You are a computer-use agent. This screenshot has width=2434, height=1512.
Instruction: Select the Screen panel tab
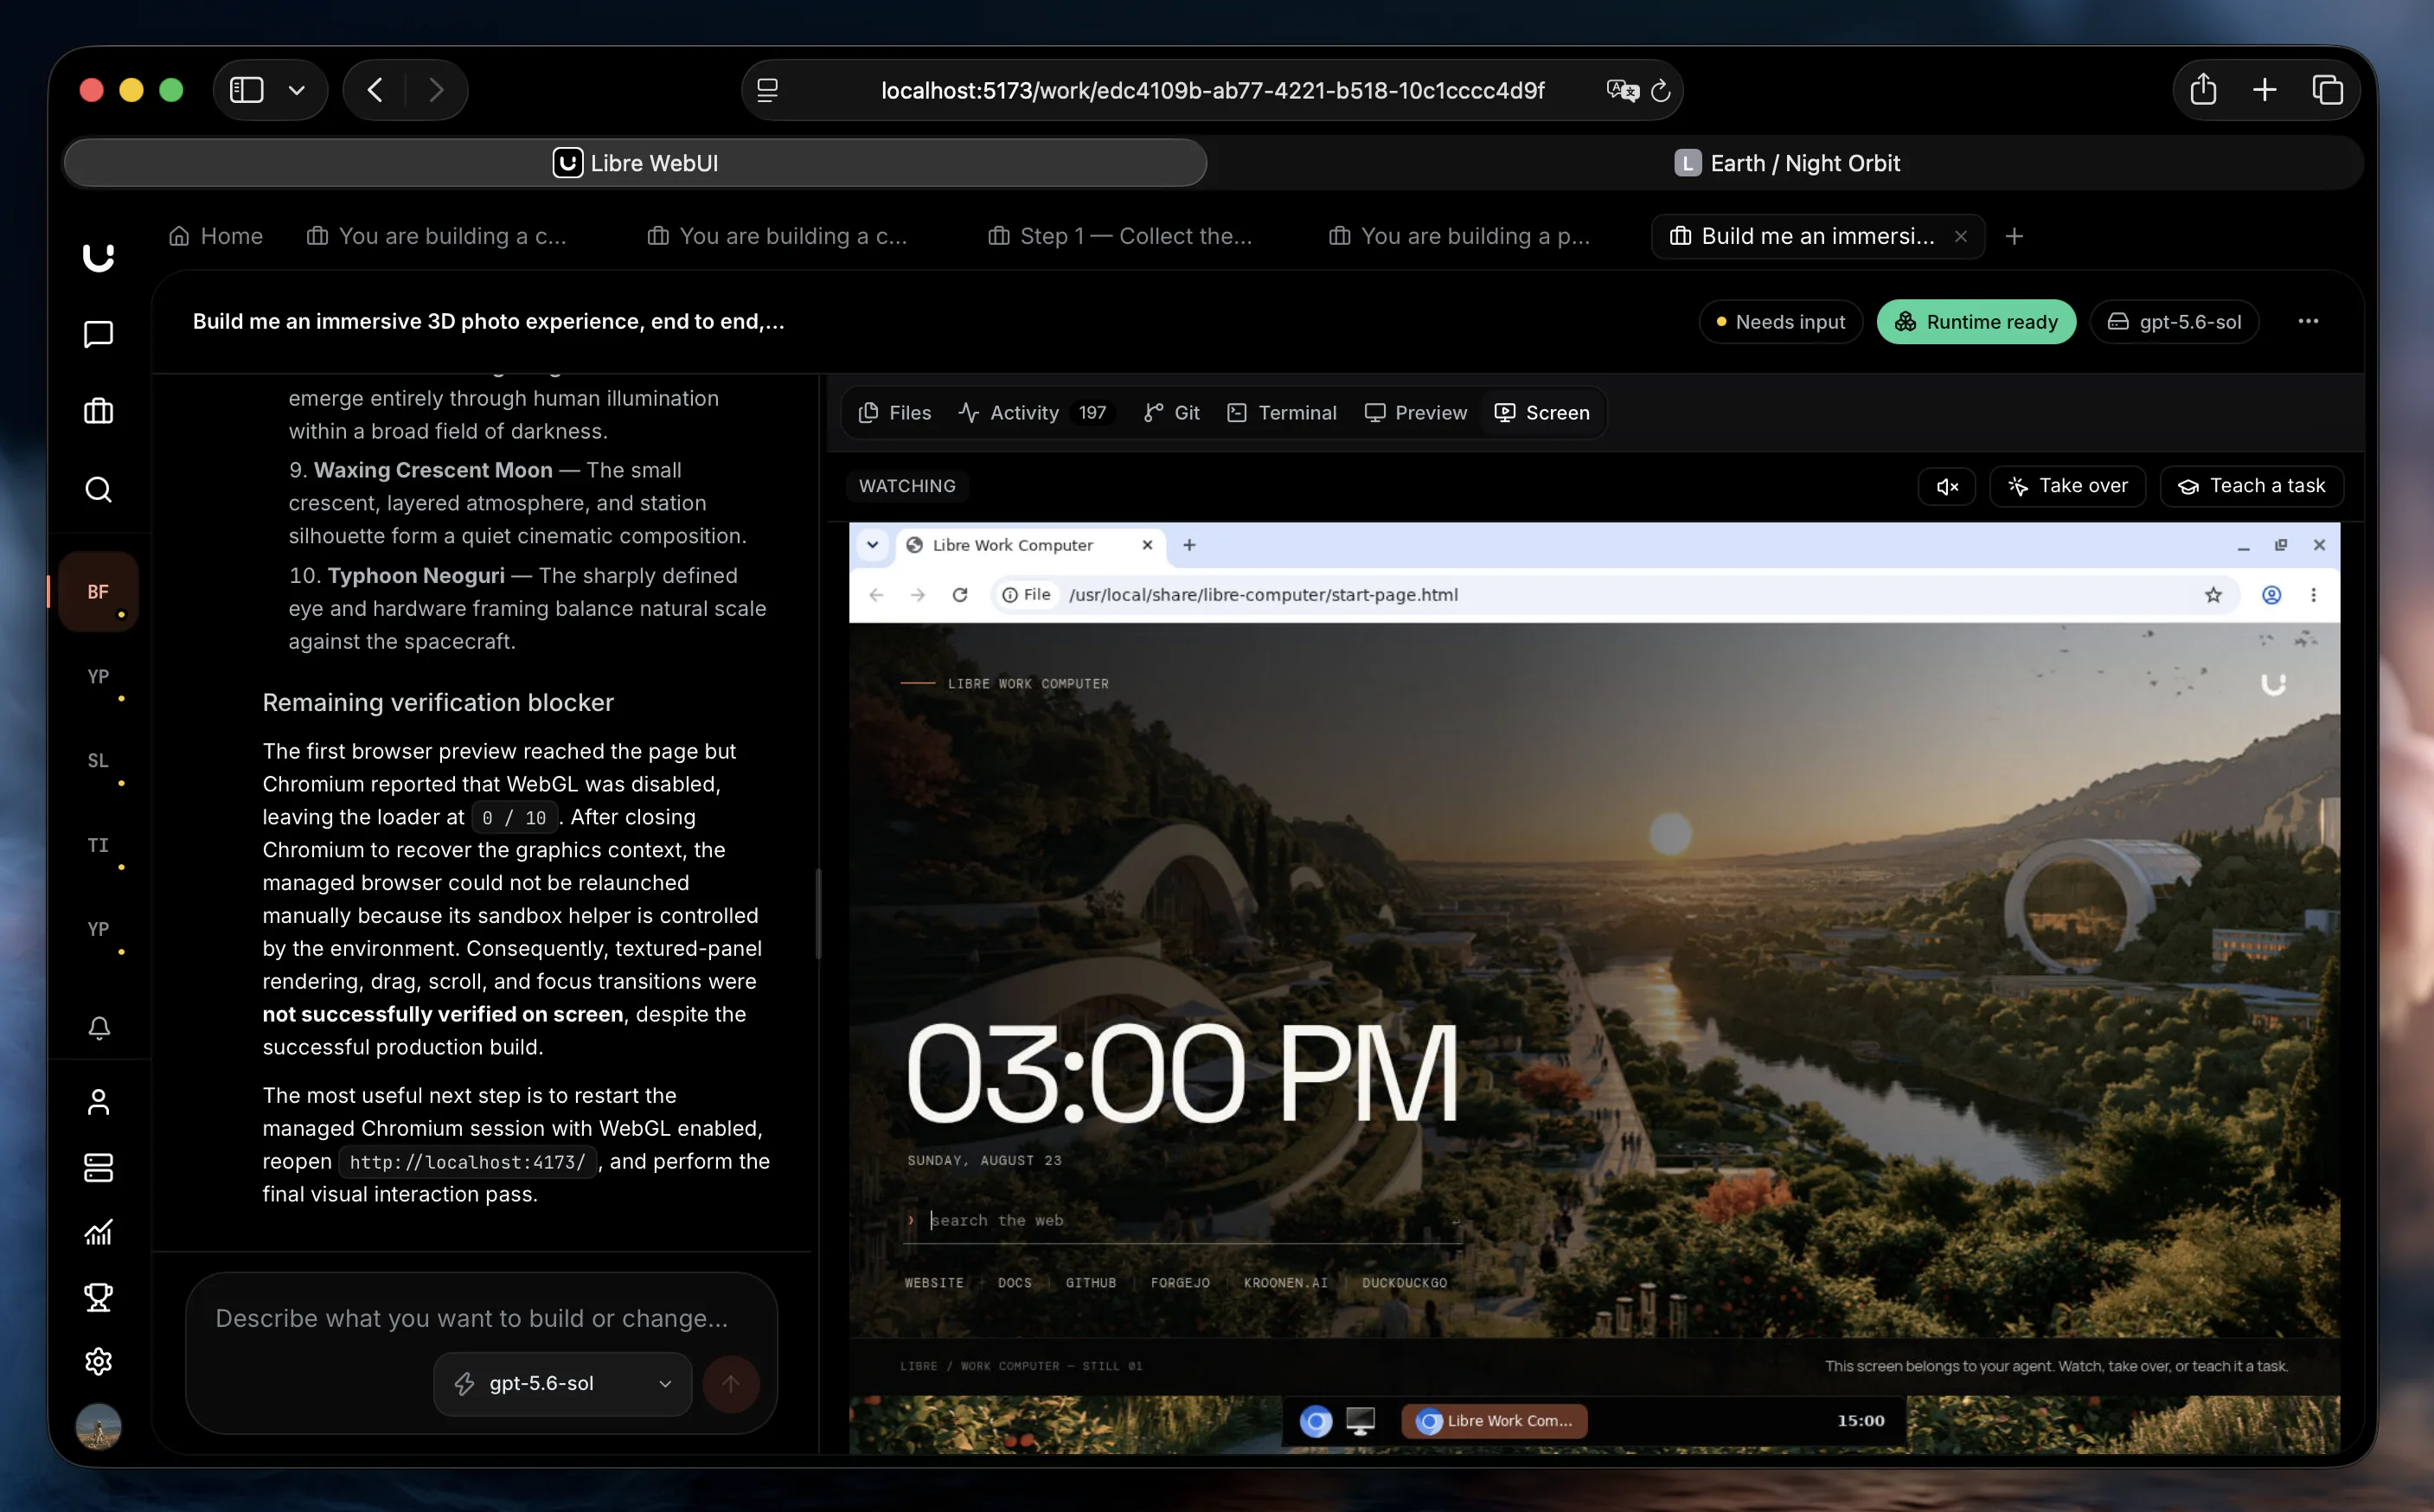tap(1542, 413)
